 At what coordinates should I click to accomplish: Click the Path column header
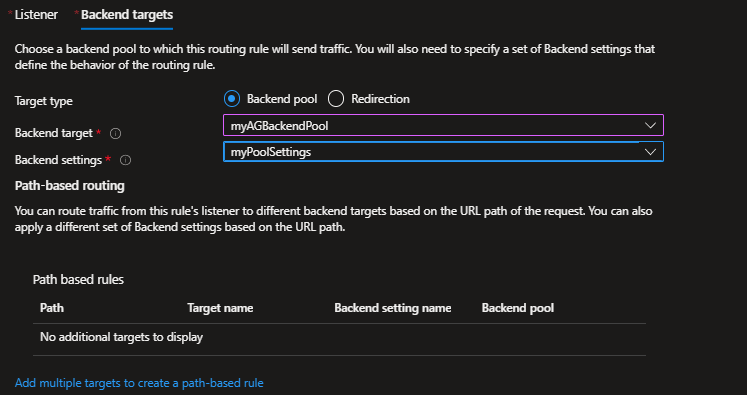[x=52, y=308]
